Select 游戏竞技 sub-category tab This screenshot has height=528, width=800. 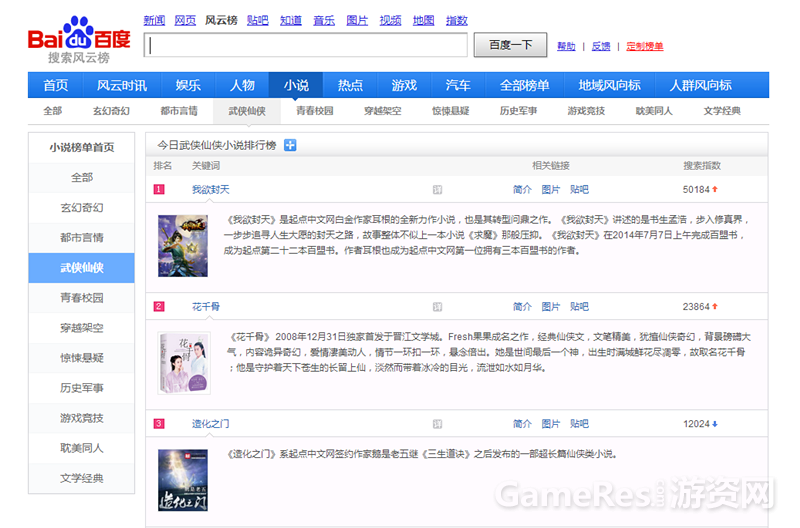pyautogui.click(x=586, y=111)
